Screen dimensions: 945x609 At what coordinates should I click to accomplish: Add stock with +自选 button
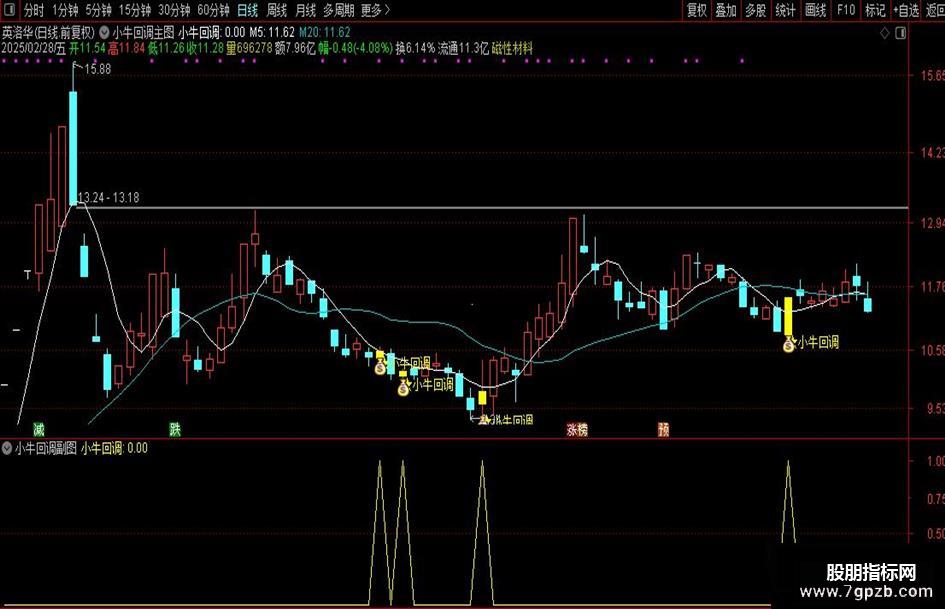[x=906, y=10]
